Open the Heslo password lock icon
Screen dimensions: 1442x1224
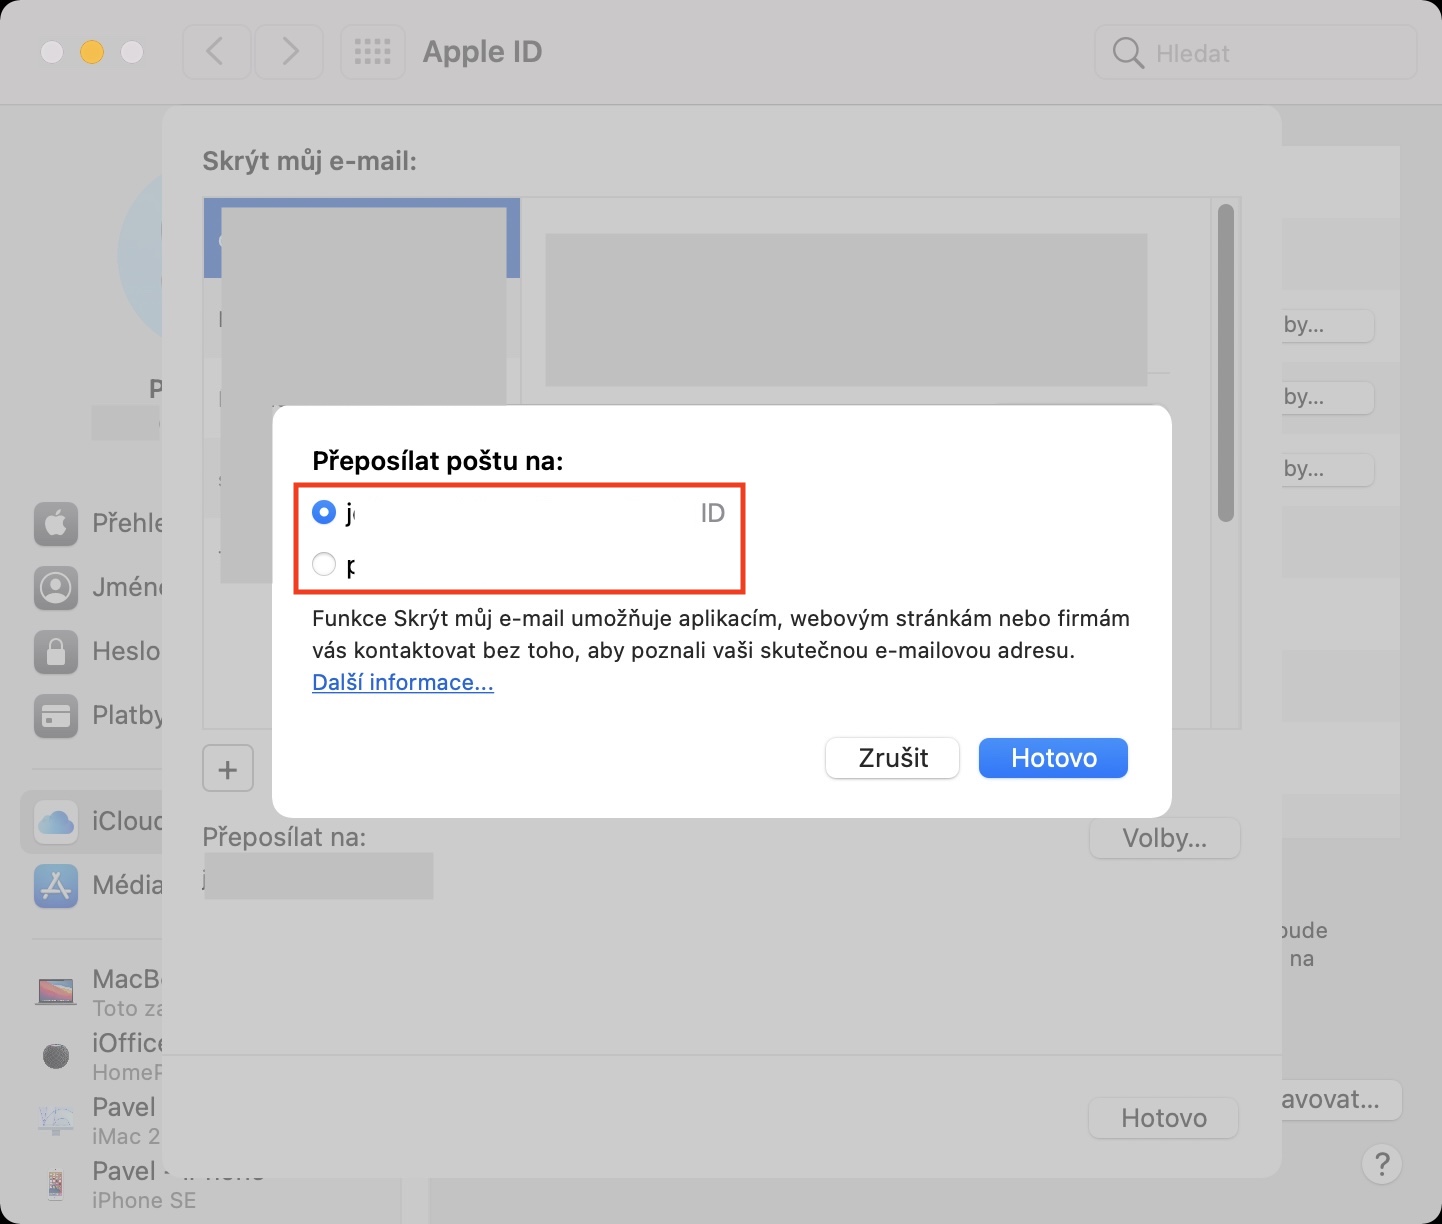point(56,651)
